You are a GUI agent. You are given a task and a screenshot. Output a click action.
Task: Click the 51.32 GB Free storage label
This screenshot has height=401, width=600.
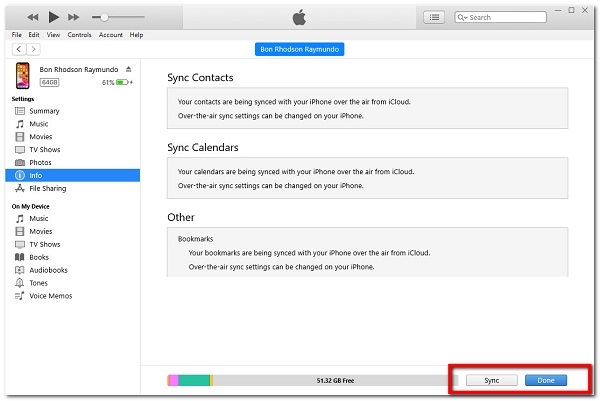coord(335,381)
